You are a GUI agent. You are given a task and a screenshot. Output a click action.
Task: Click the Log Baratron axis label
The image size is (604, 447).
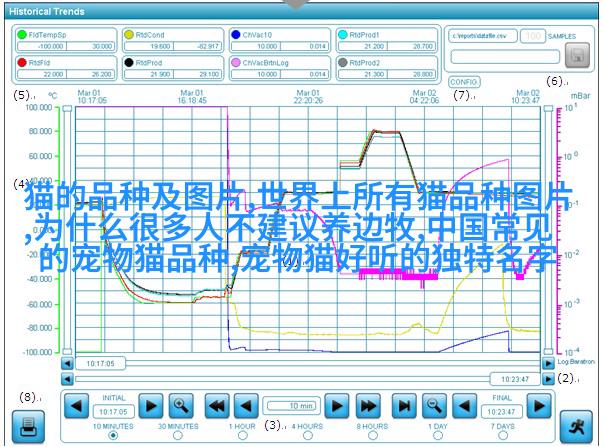[576, 361]
